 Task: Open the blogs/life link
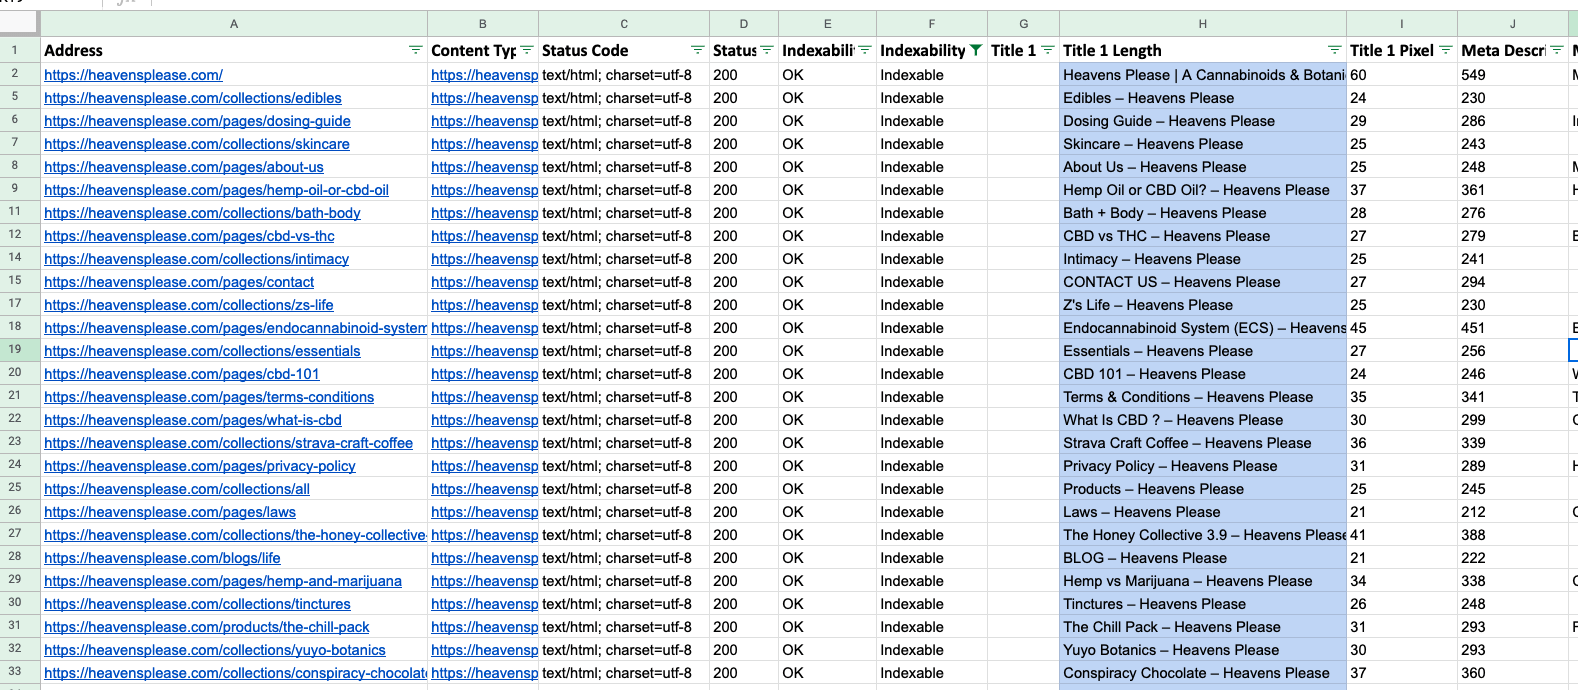point(162,558)
